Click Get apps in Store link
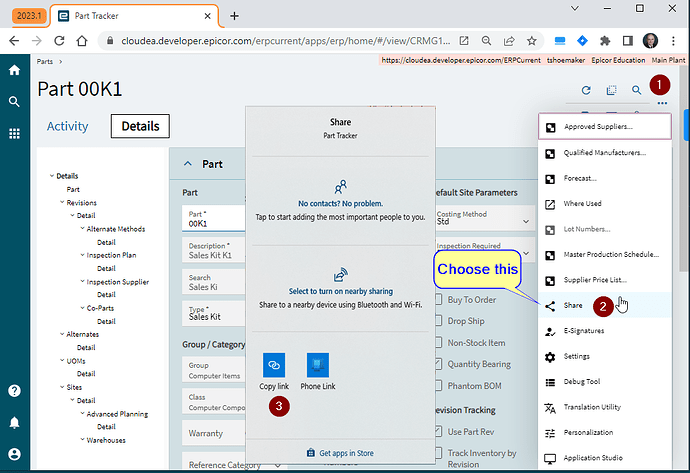The image size is (690, 473). 340,453
